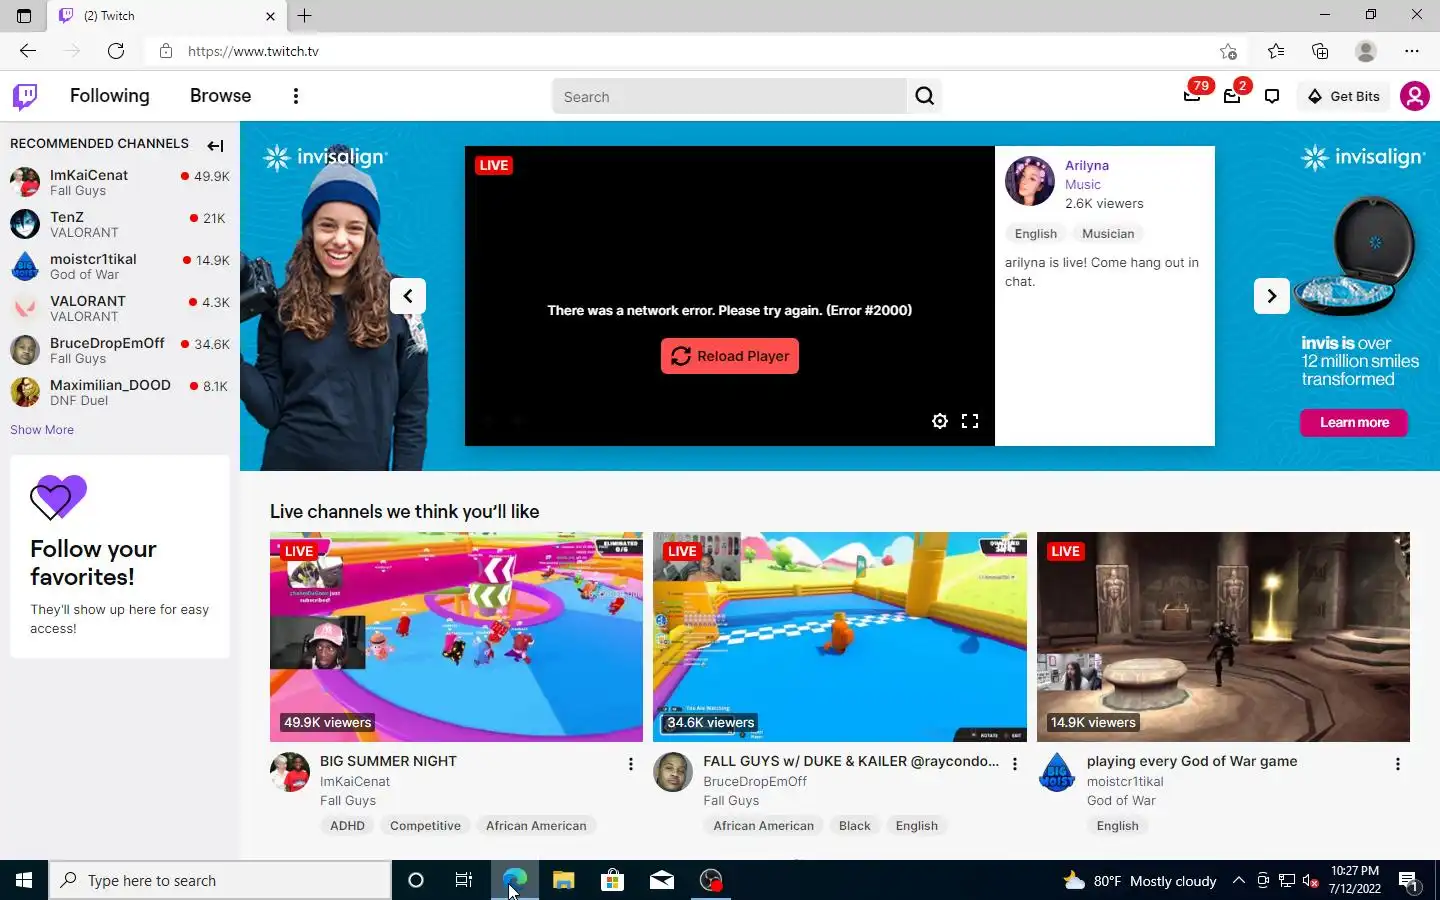Select the ADHD tag
Image resolution: width=1440 pixels, height=900 pixels.
[347, 826]
